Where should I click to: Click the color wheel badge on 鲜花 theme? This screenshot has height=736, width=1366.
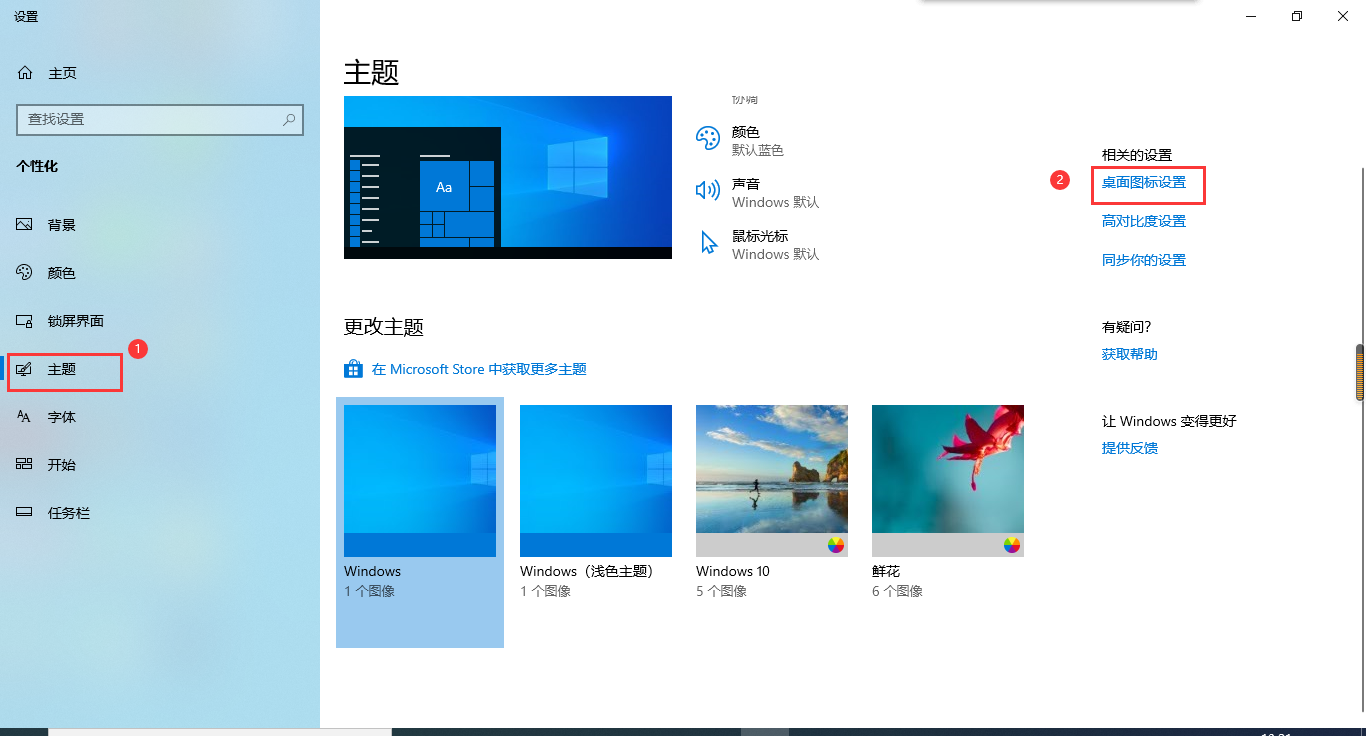(x=1012, y=545)
